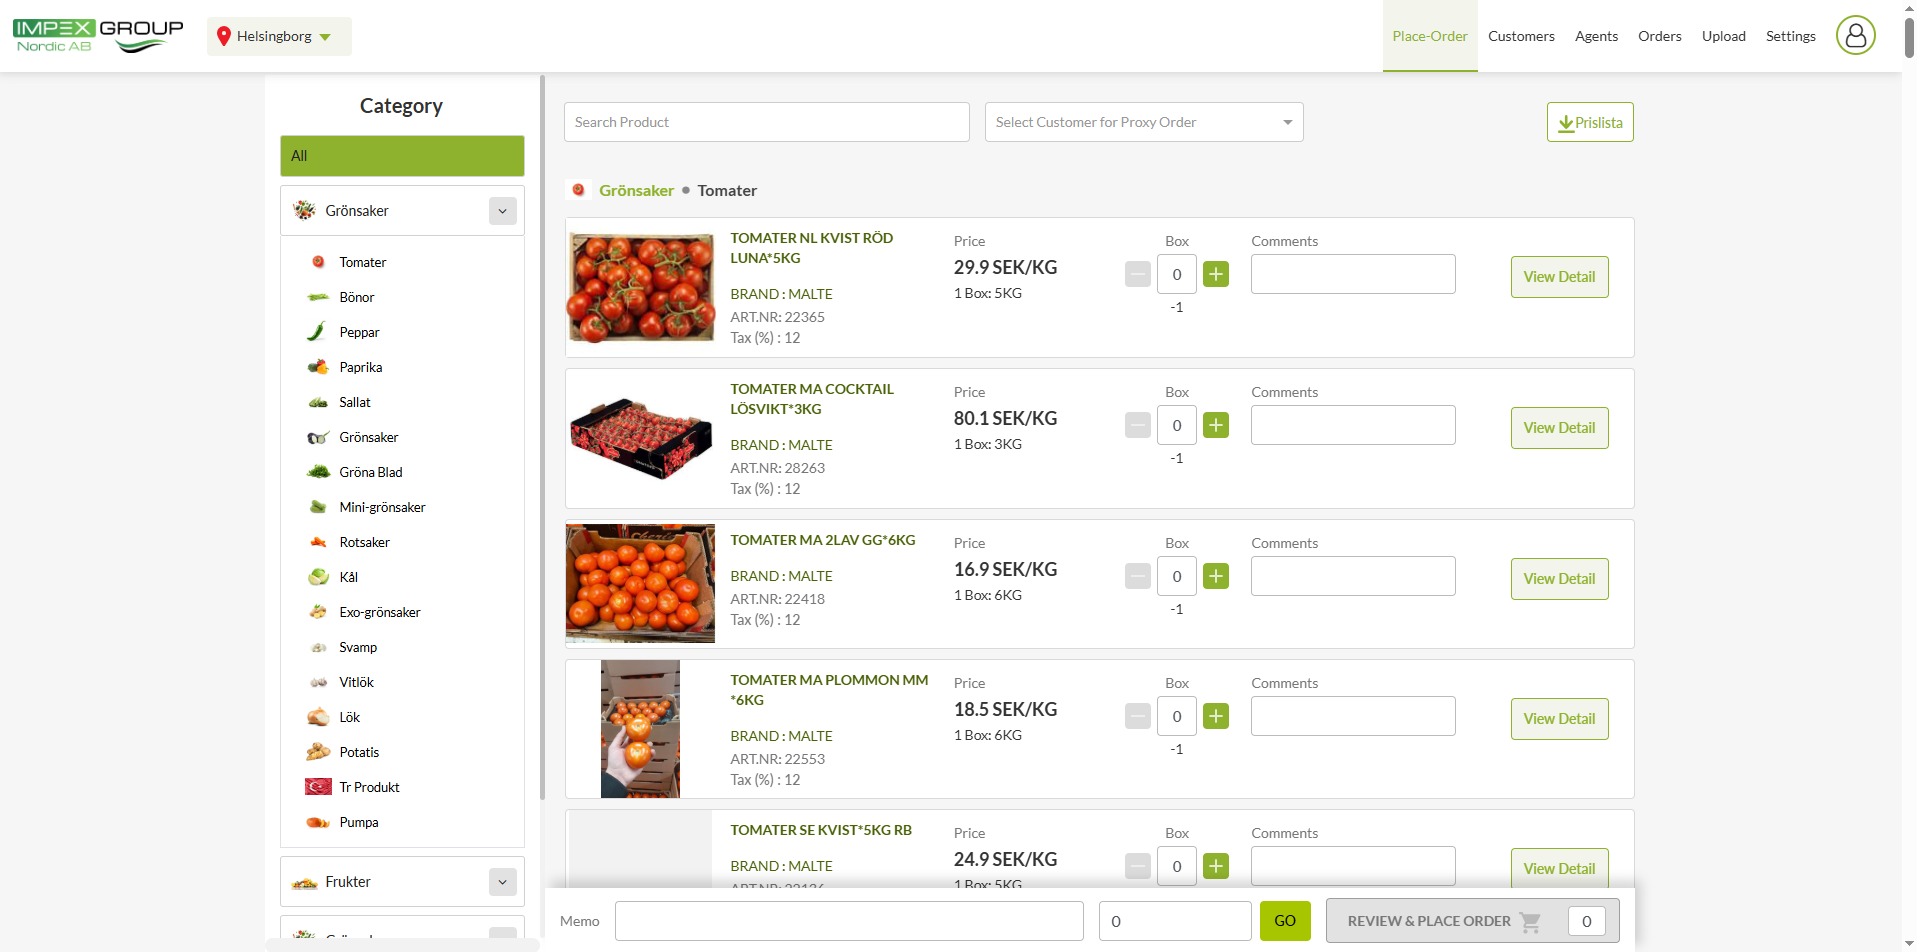Select the Paprika subcategory
Screen dimensions: 1917x952
click(361, 367)
